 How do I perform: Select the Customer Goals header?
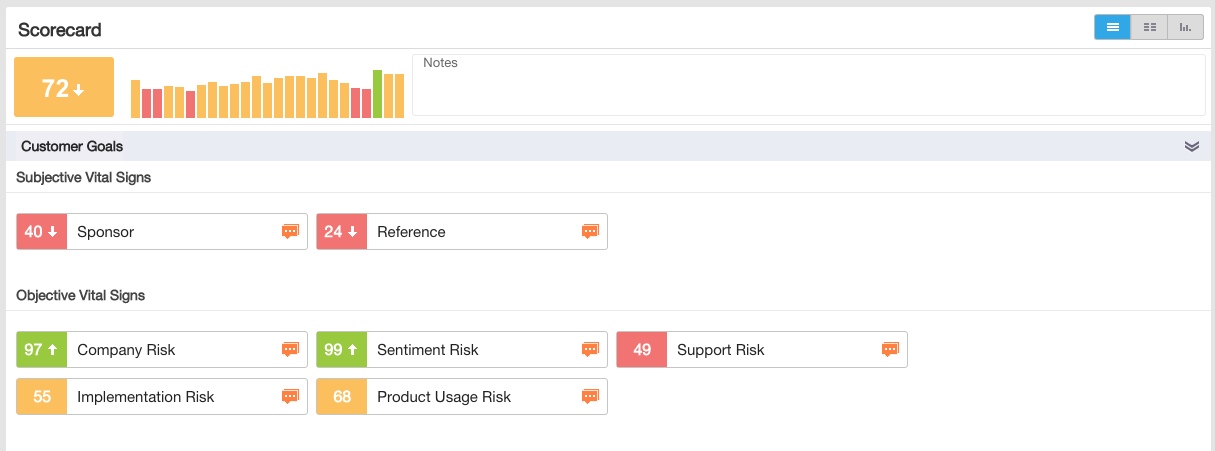pyautogui.click(x=72, y=146)
